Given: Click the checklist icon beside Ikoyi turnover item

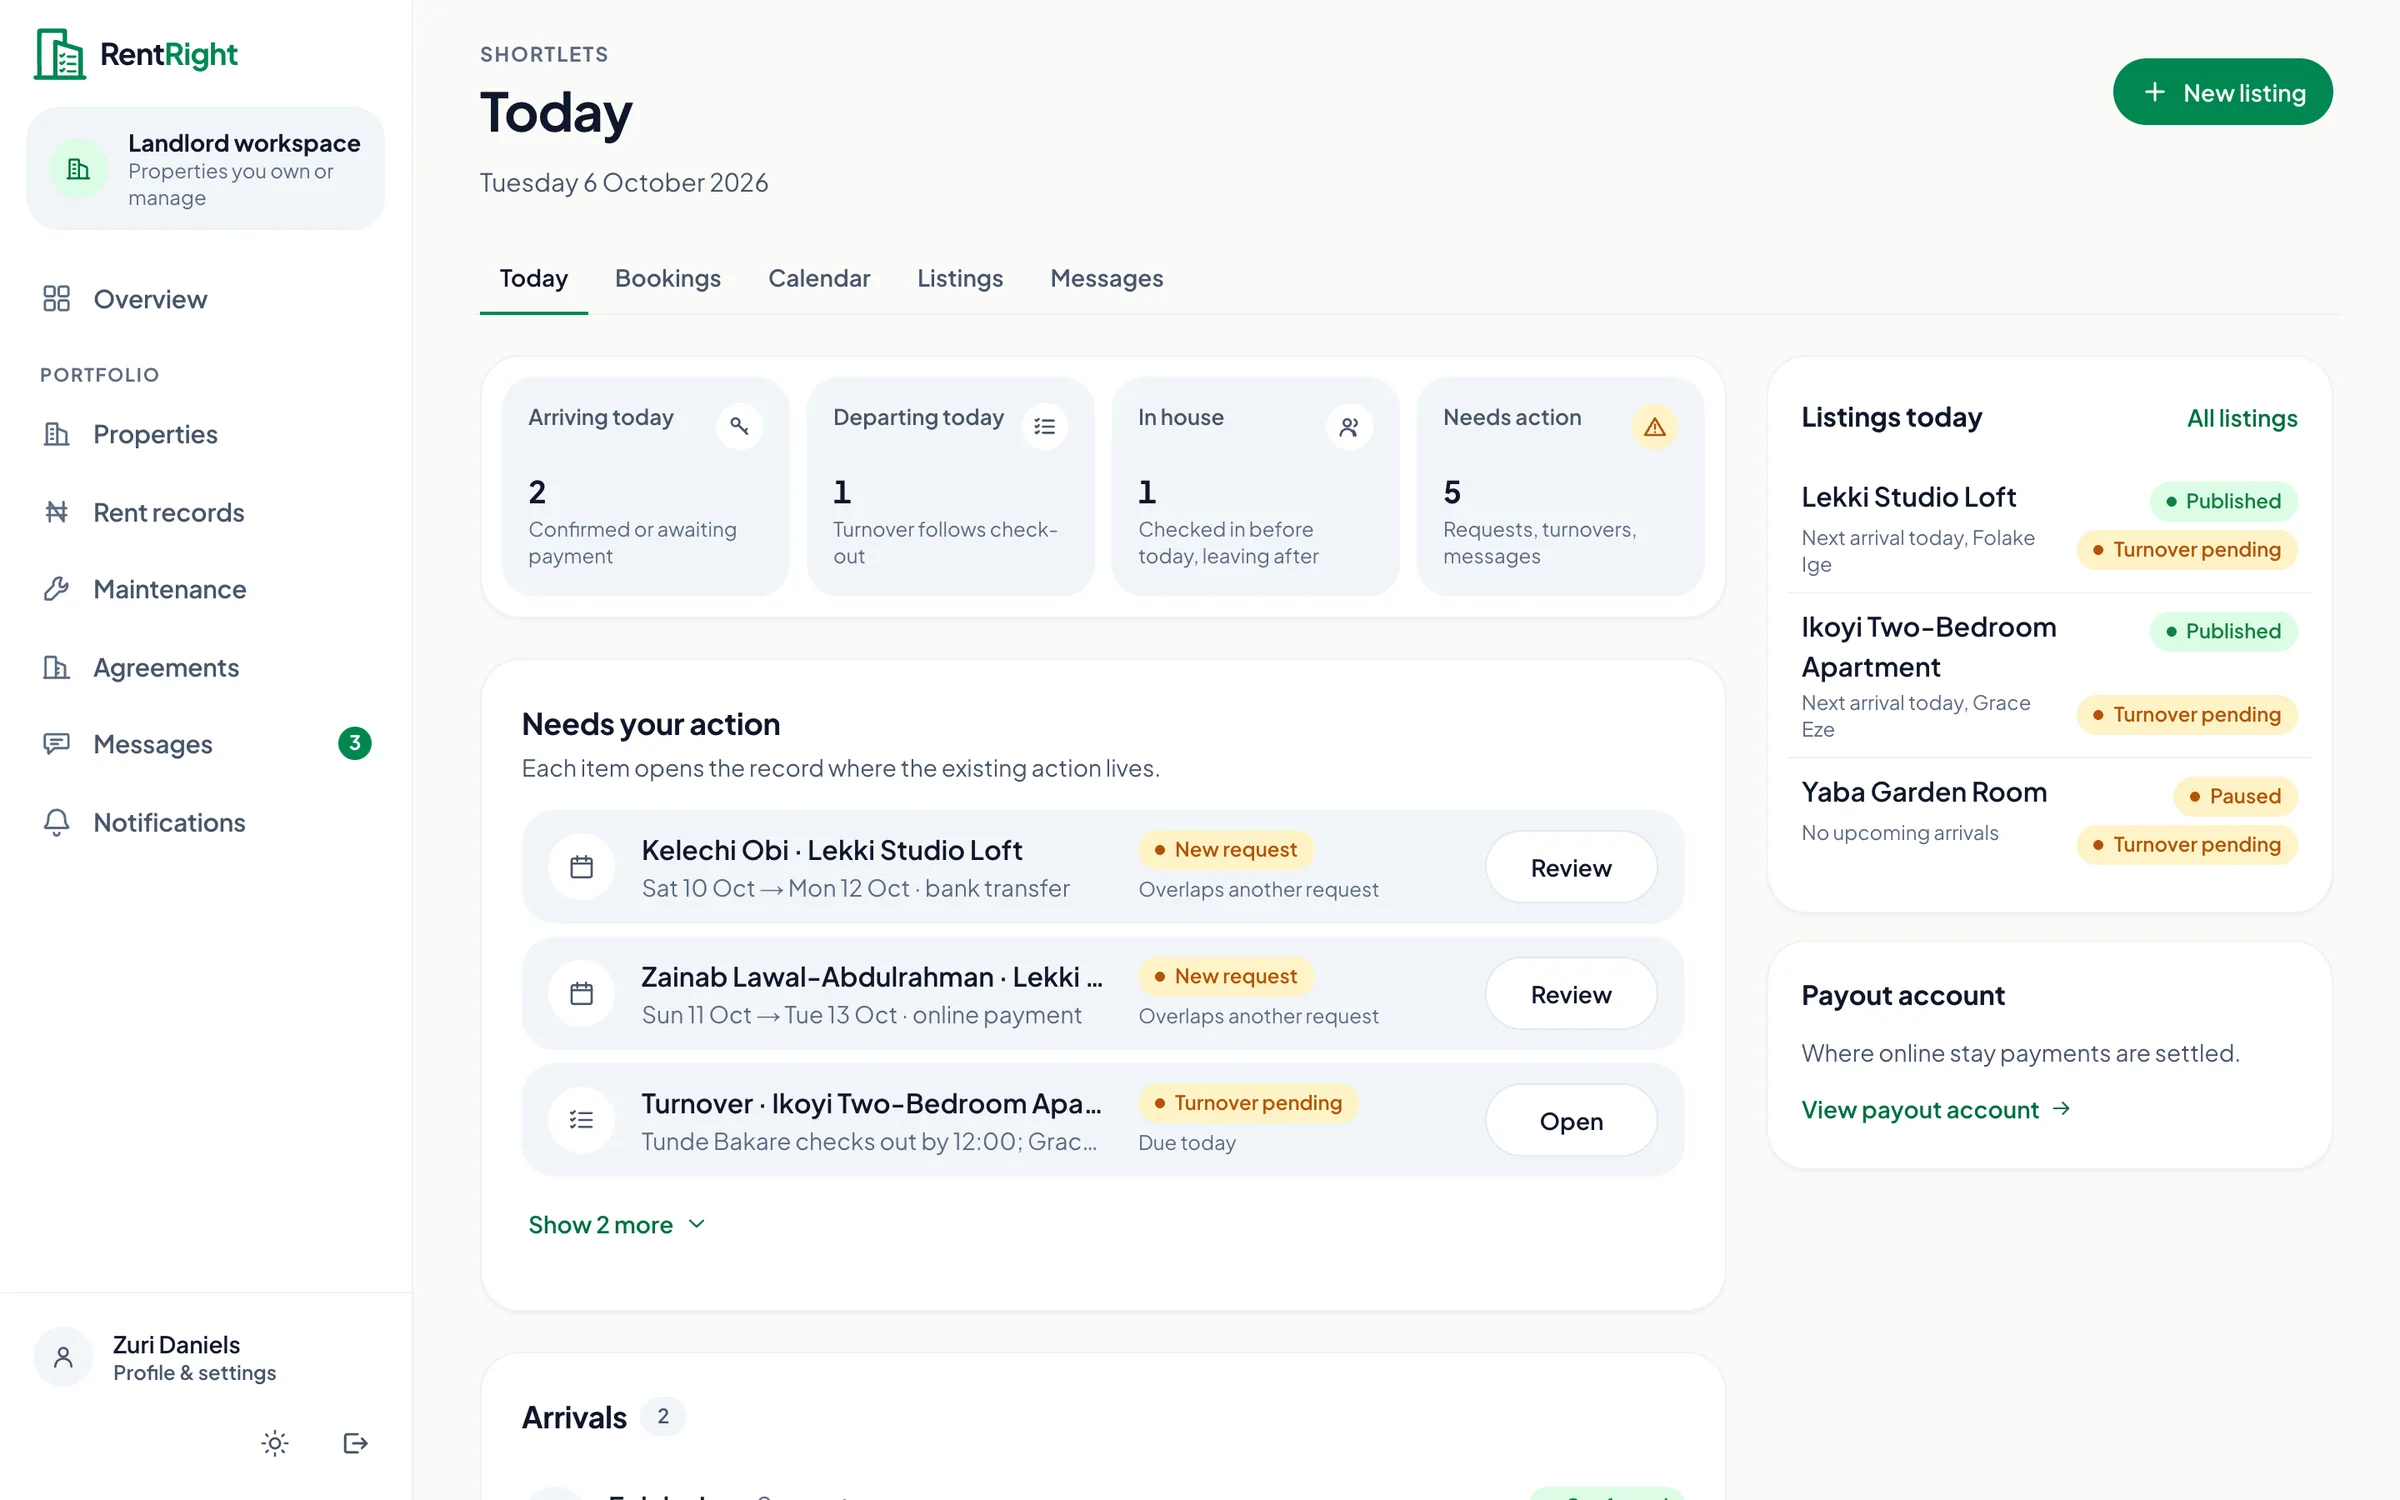Looking at the screenshot, I should click(x=581, y=1120).
